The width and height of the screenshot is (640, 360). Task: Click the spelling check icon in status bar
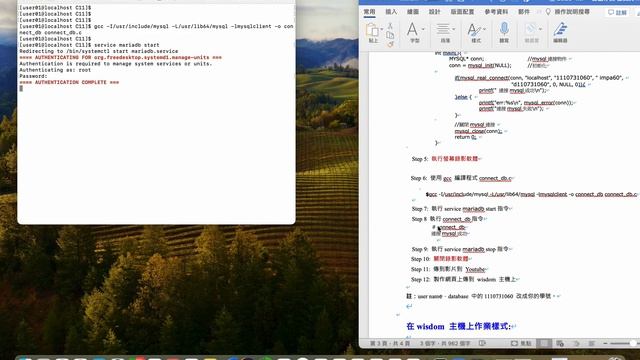[482, 343]
